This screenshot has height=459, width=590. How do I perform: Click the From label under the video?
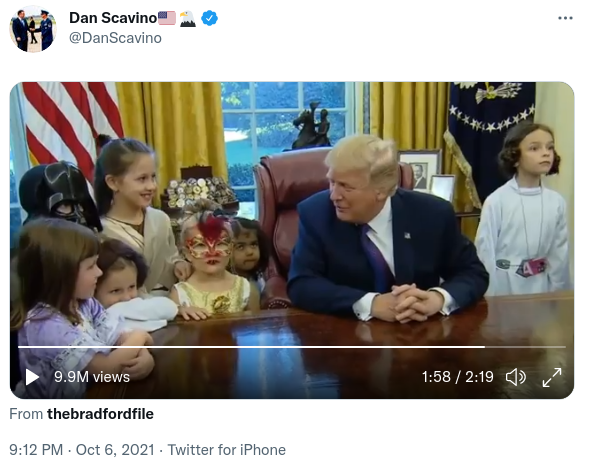tap(26, 414)
